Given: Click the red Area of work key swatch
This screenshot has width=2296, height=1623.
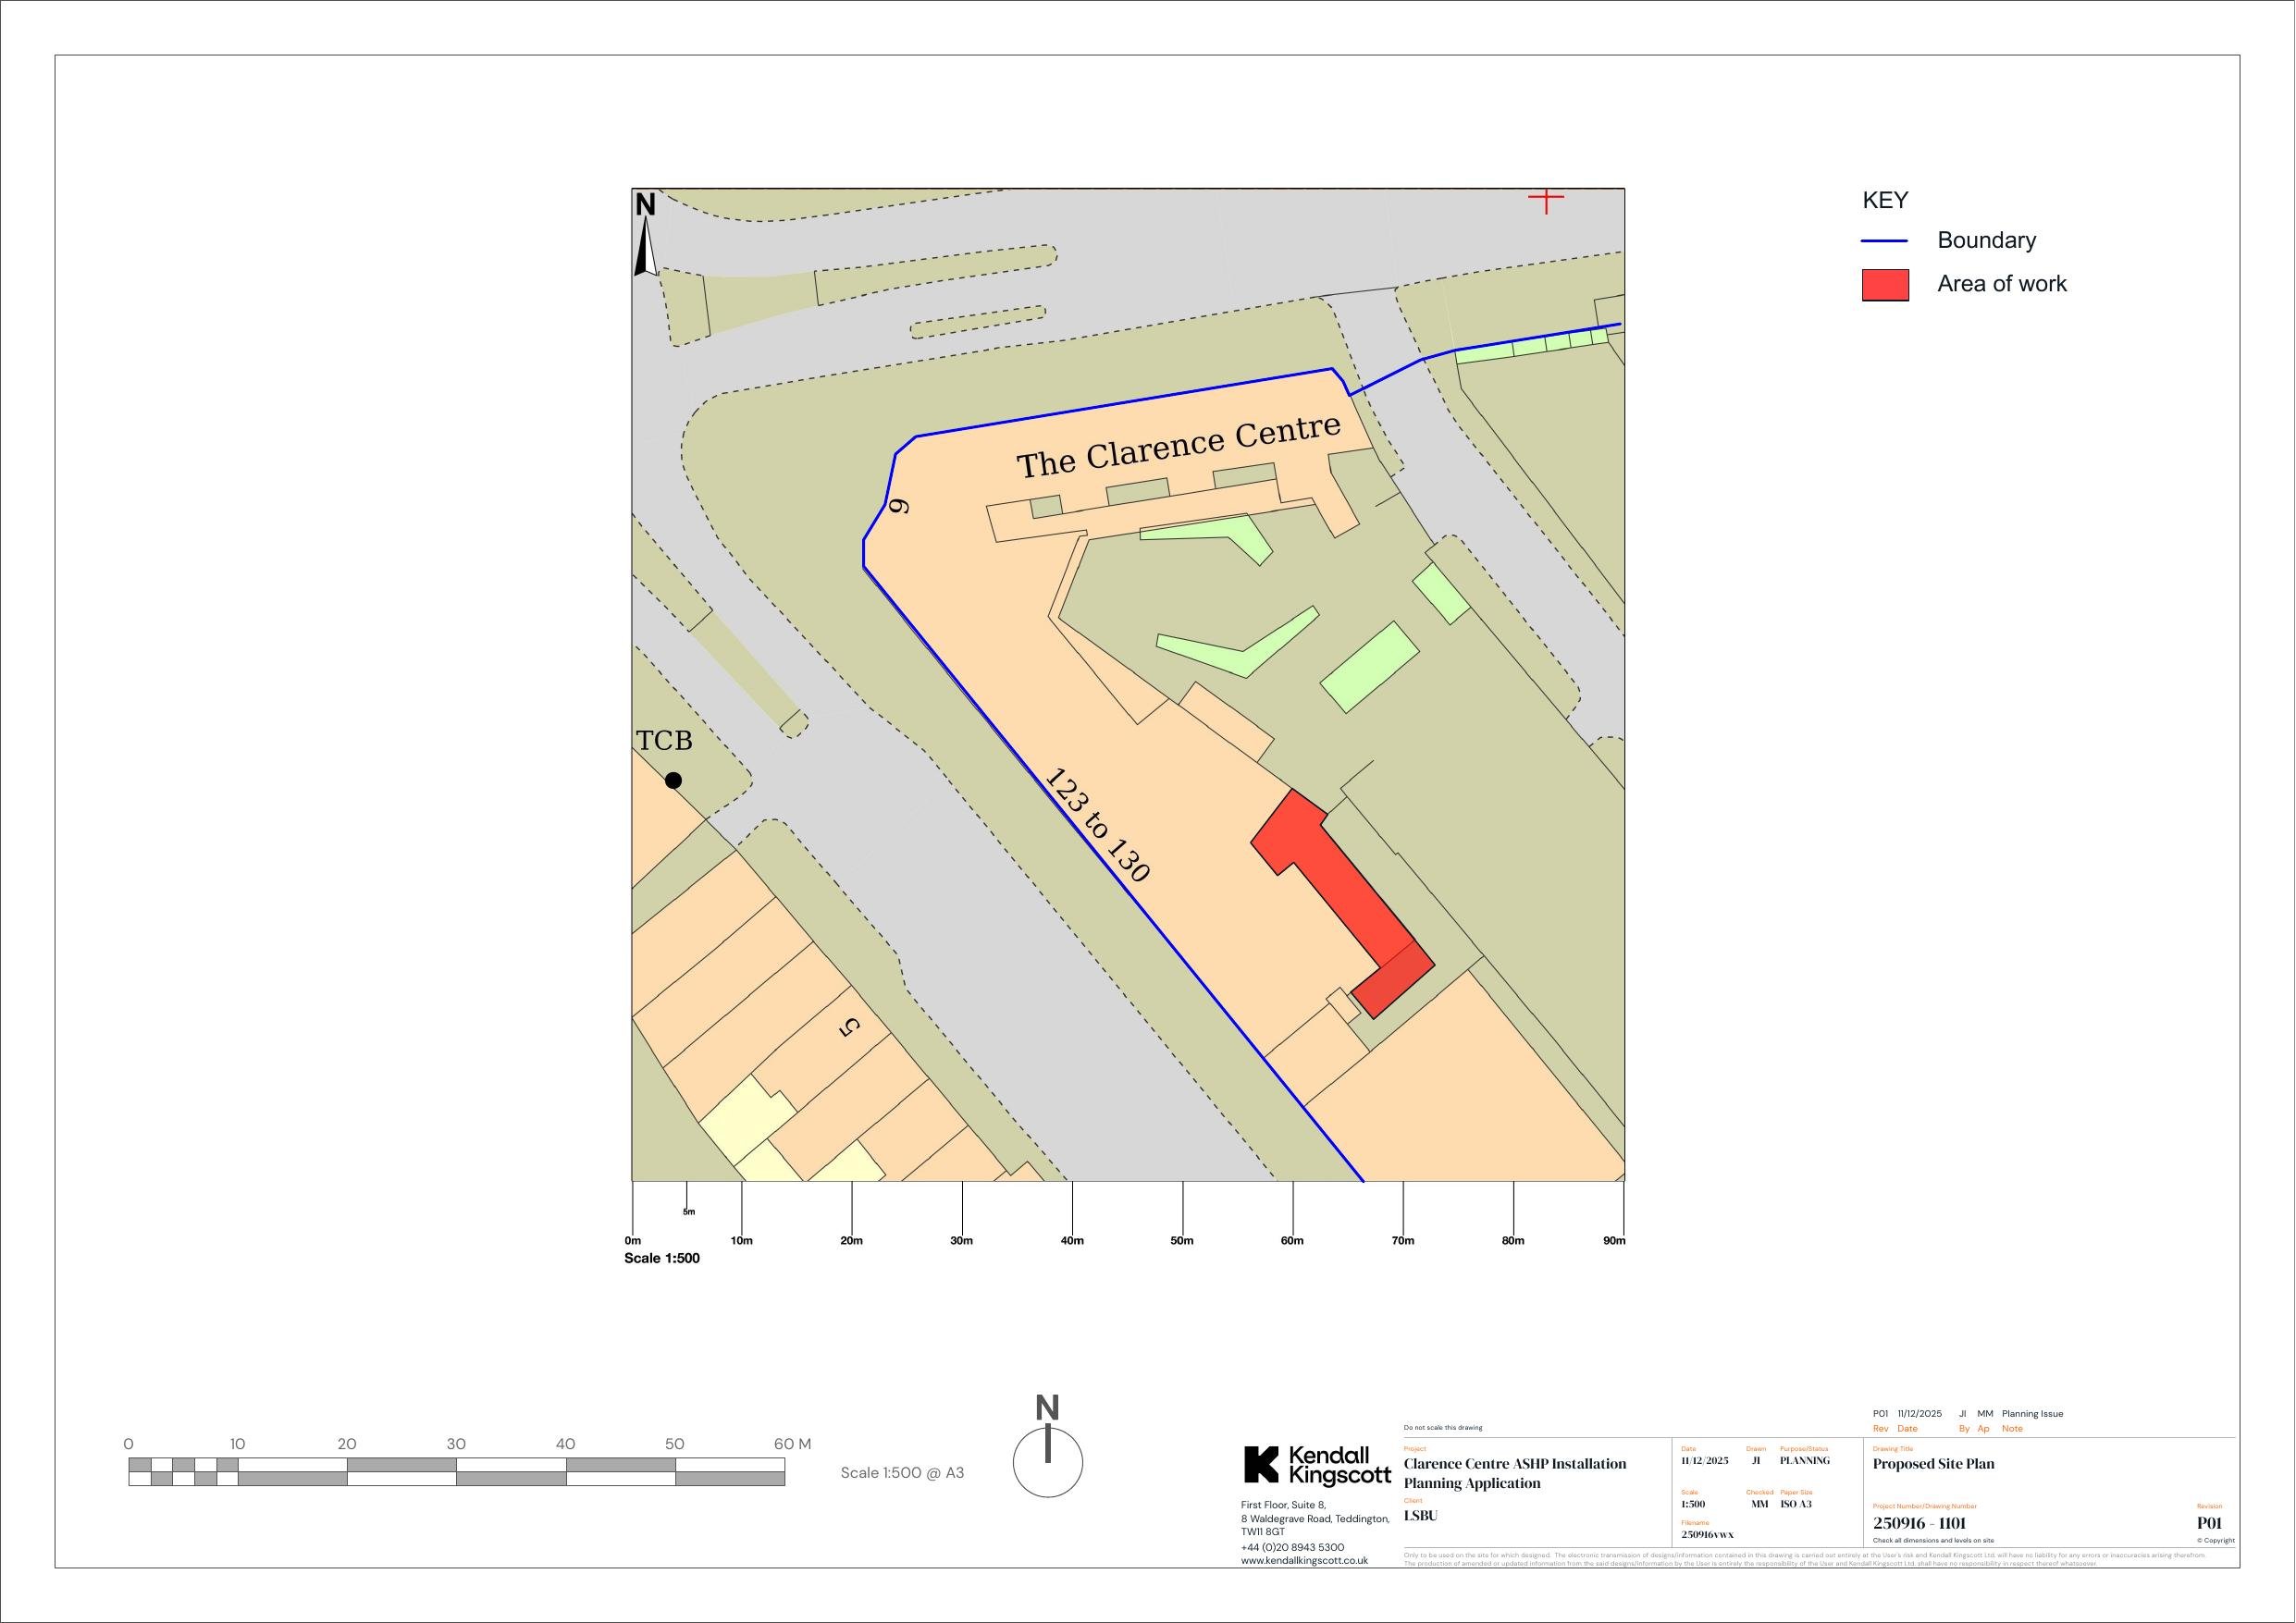Looking at the screenshot, I should [1884, 285].
